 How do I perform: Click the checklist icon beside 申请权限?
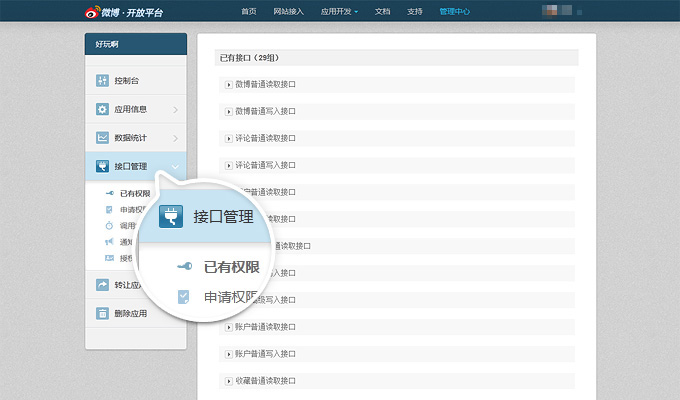pyautogui.click(x=109, y=210)
